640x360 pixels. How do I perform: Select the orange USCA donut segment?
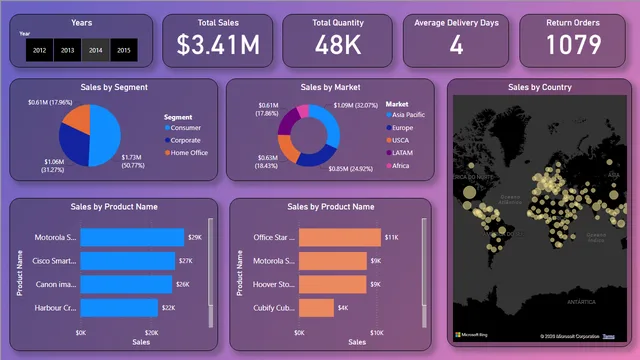[x=288, y=149]
